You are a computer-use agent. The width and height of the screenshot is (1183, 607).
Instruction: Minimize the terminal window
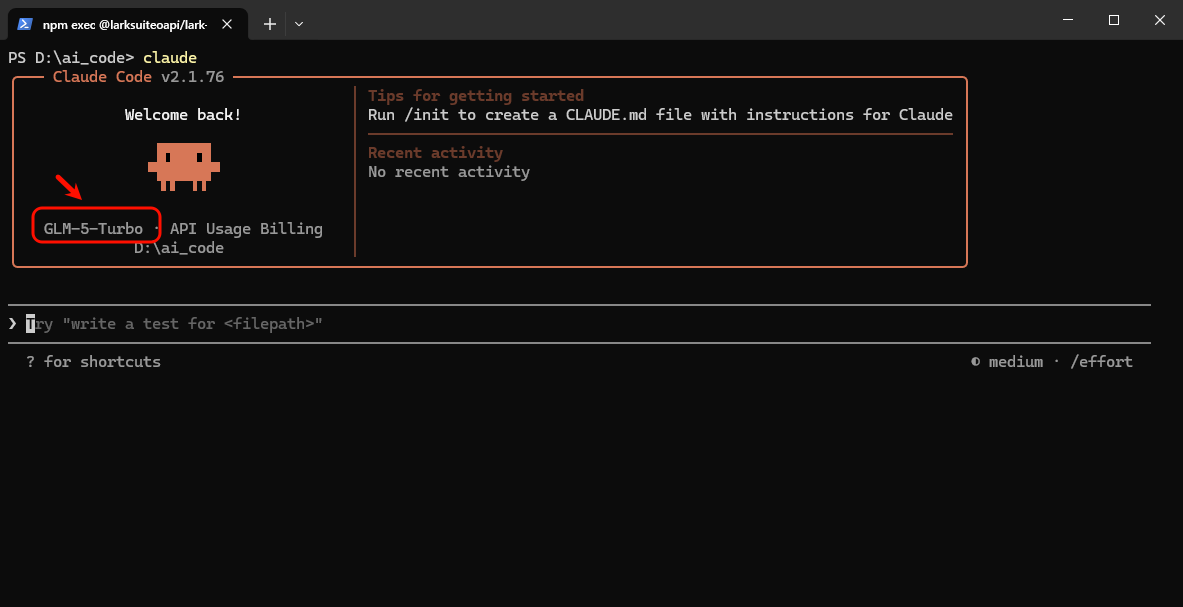[x=1068, y=20]
